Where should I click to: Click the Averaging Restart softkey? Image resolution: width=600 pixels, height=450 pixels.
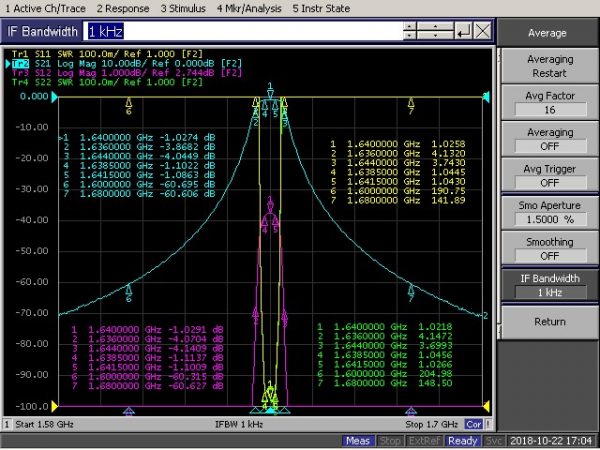550,66
